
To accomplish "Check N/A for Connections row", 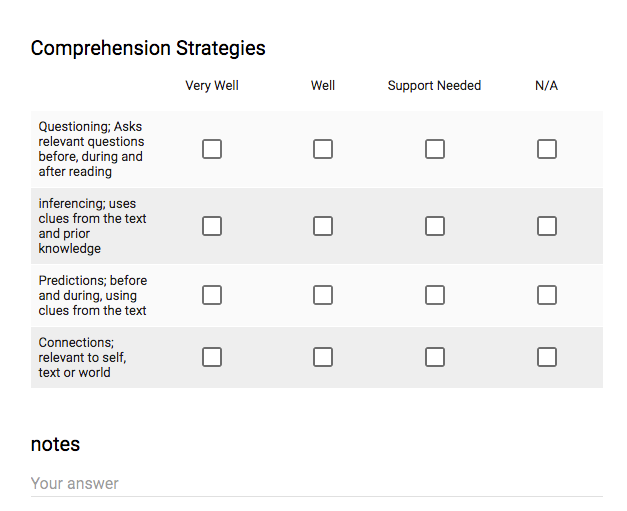I will 547,357.
